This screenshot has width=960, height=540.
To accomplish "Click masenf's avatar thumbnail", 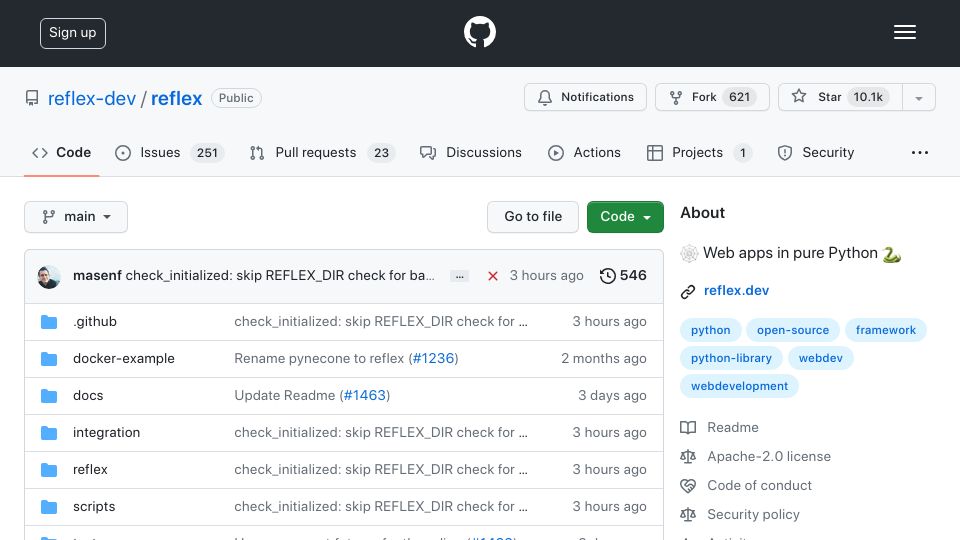I will (49, 277).
